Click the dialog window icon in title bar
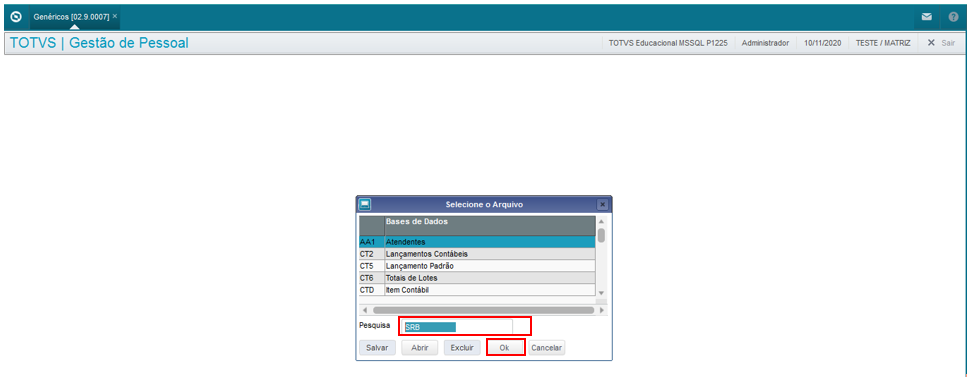This screenshot has width=972, height=377. (364, 204)
